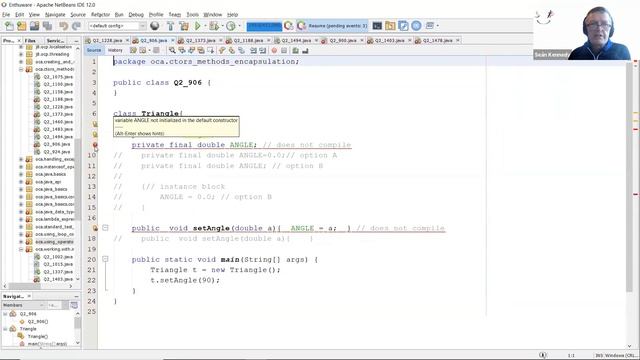Click the New Project toolbar icon
Image resolution: width=640 pixels, height=360 pixels.
click(x=21, y=26)
